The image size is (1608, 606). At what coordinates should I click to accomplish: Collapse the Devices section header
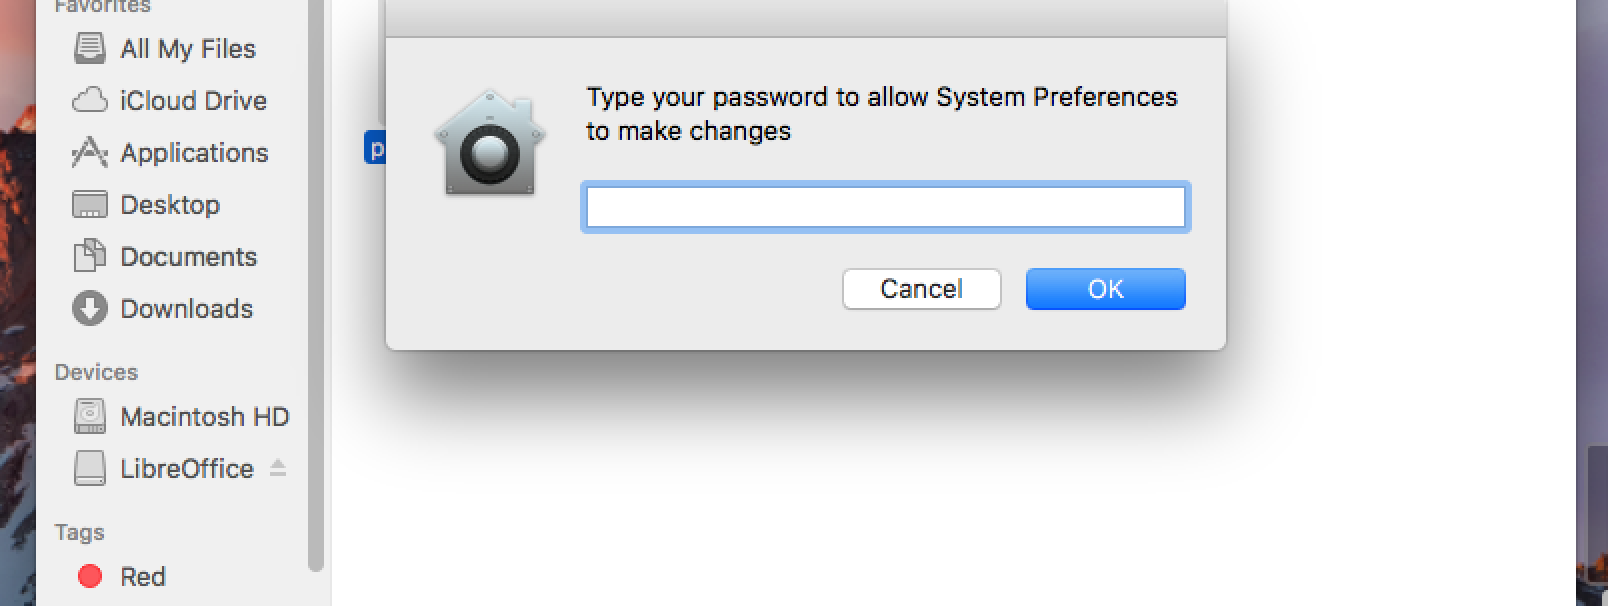tap(96, 372)
